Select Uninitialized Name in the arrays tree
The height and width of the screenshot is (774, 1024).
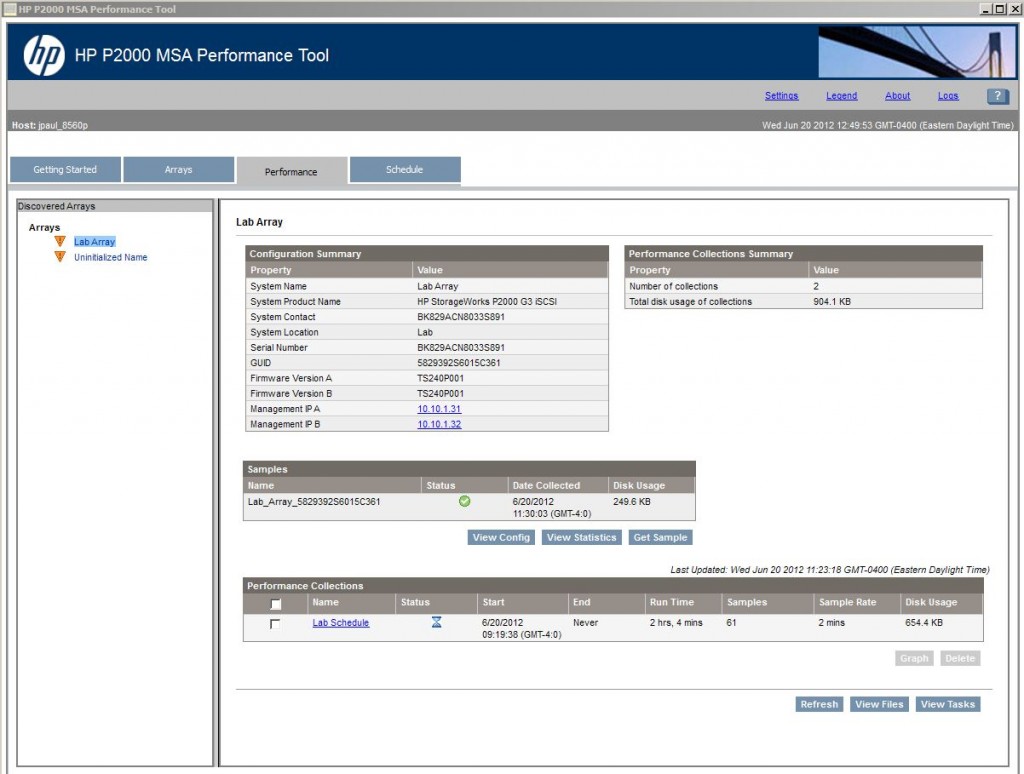(x=110, y=257)
